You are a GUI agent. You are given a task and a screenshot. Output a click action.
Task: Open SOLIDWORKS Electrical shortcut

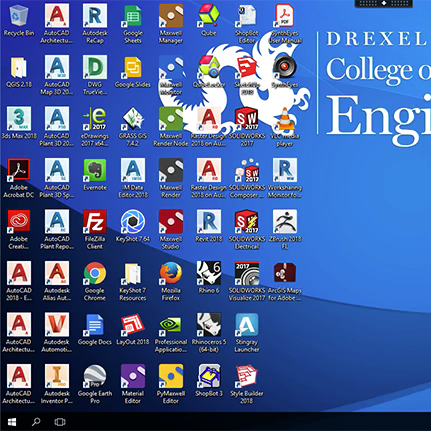(247, 222)
